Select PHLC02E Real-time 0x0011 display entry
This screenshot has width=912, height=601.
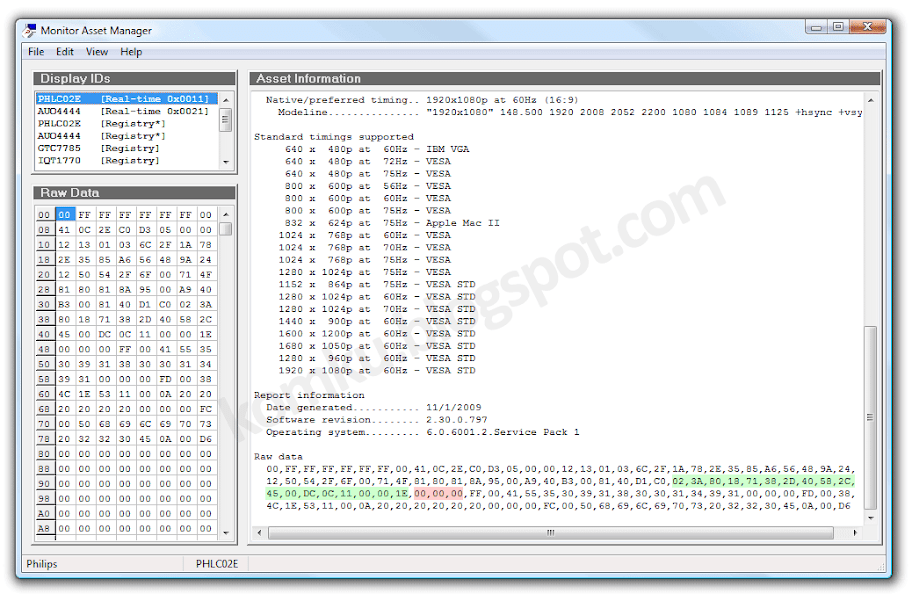[126, 99]
